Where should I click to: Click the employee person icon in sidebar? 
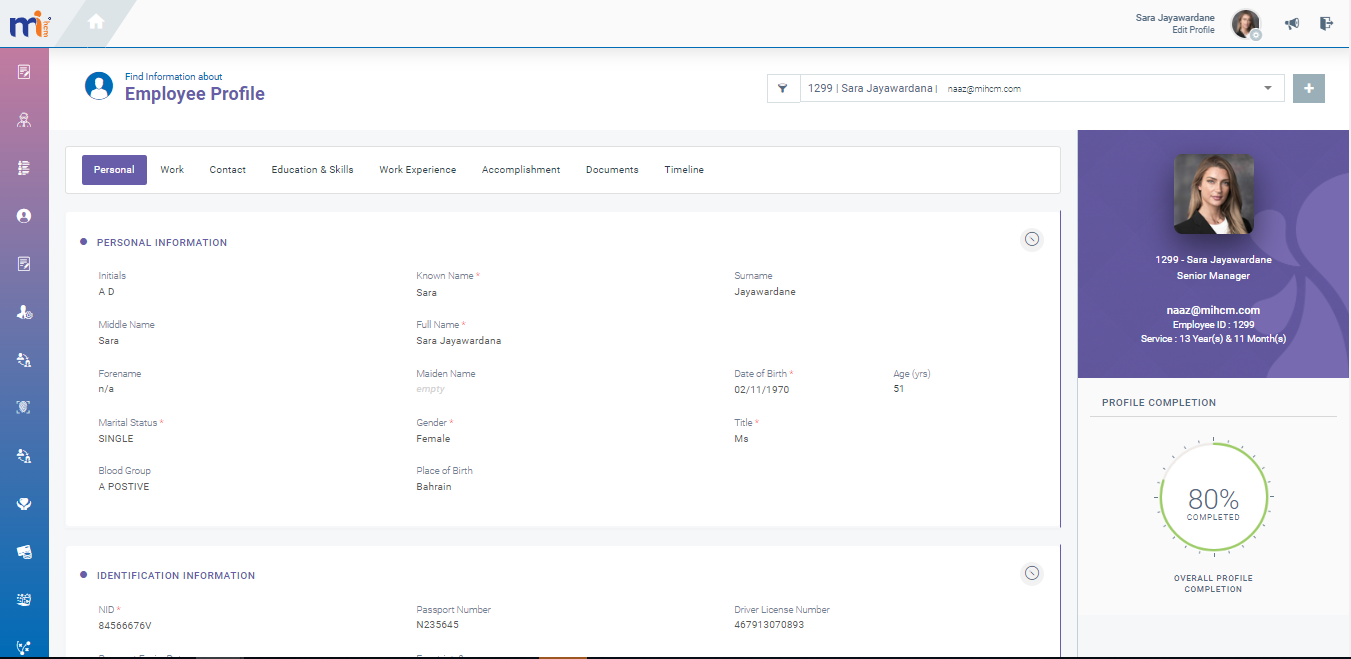click(x=24, y=119)
